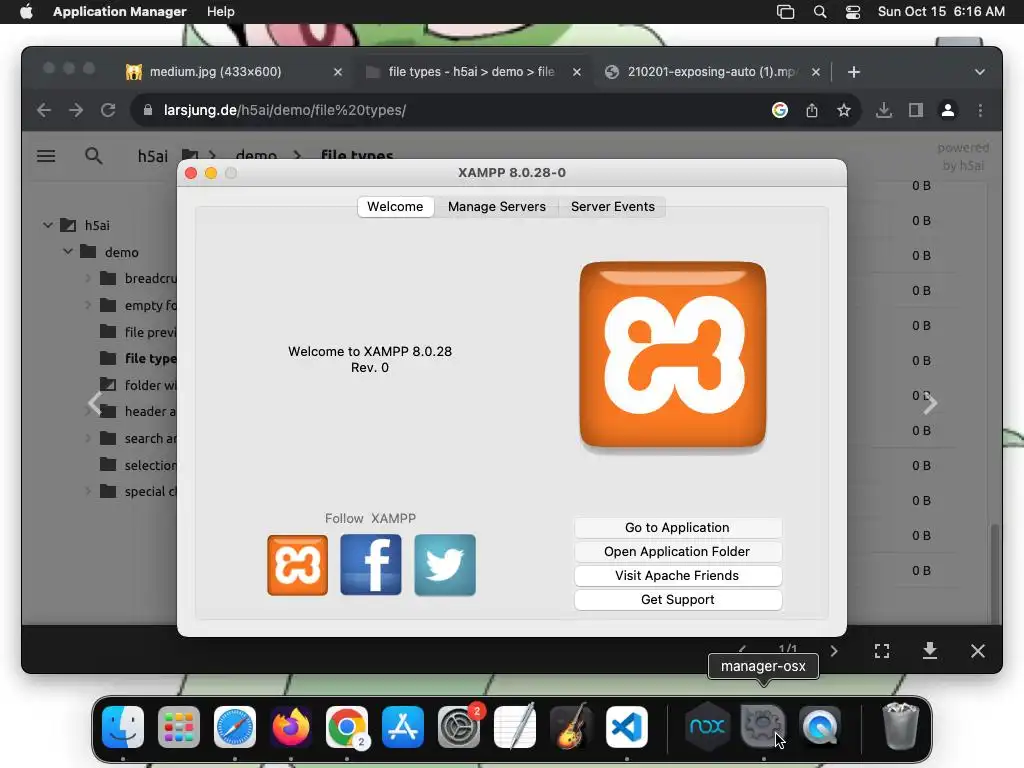Image resolution: width=1024 pixels, height=768 pixels.
Task: Share this page from Chrome address bar
Action: coord(812,110)
